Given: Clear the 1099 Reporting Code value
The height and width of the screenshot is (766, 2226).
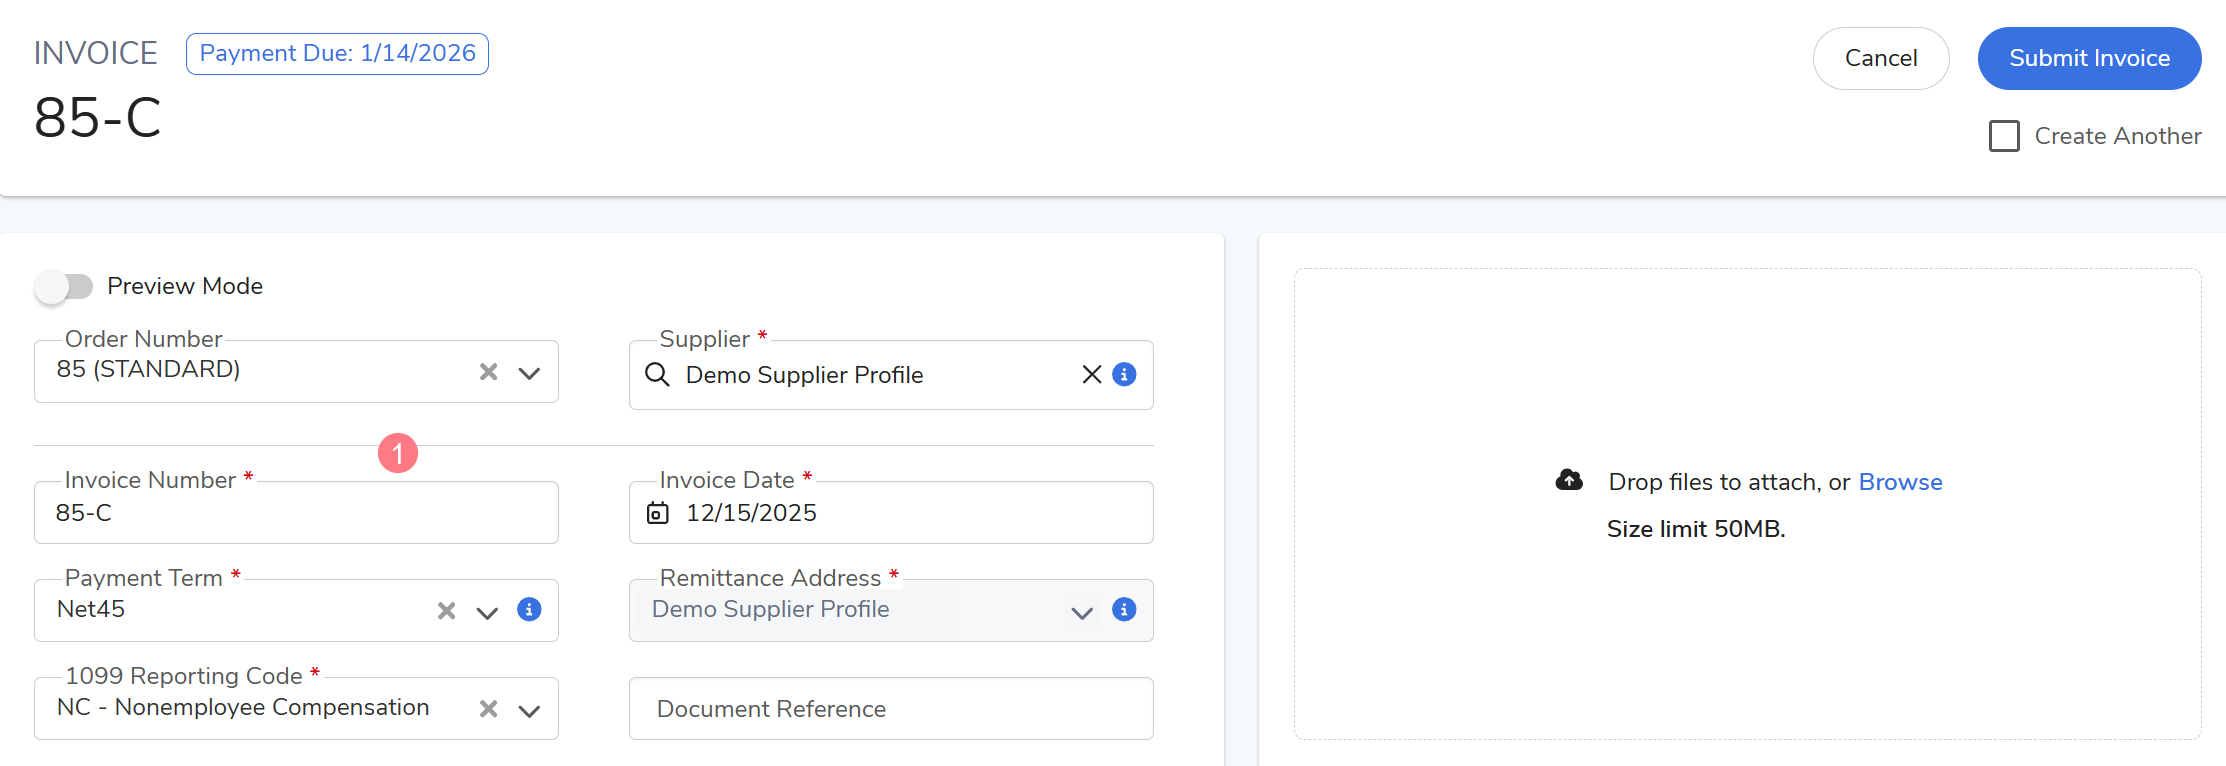Looking at the screenshot, I should point(488,709).
